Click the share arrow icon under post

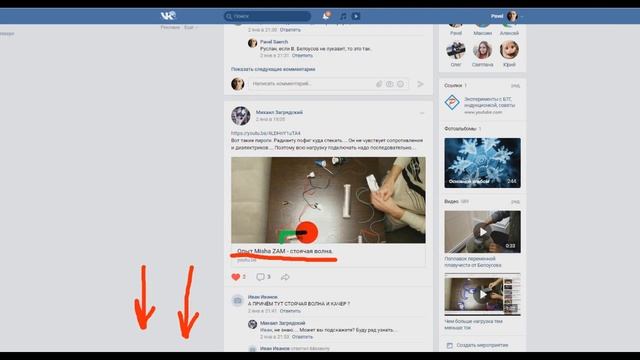[285, 277]
